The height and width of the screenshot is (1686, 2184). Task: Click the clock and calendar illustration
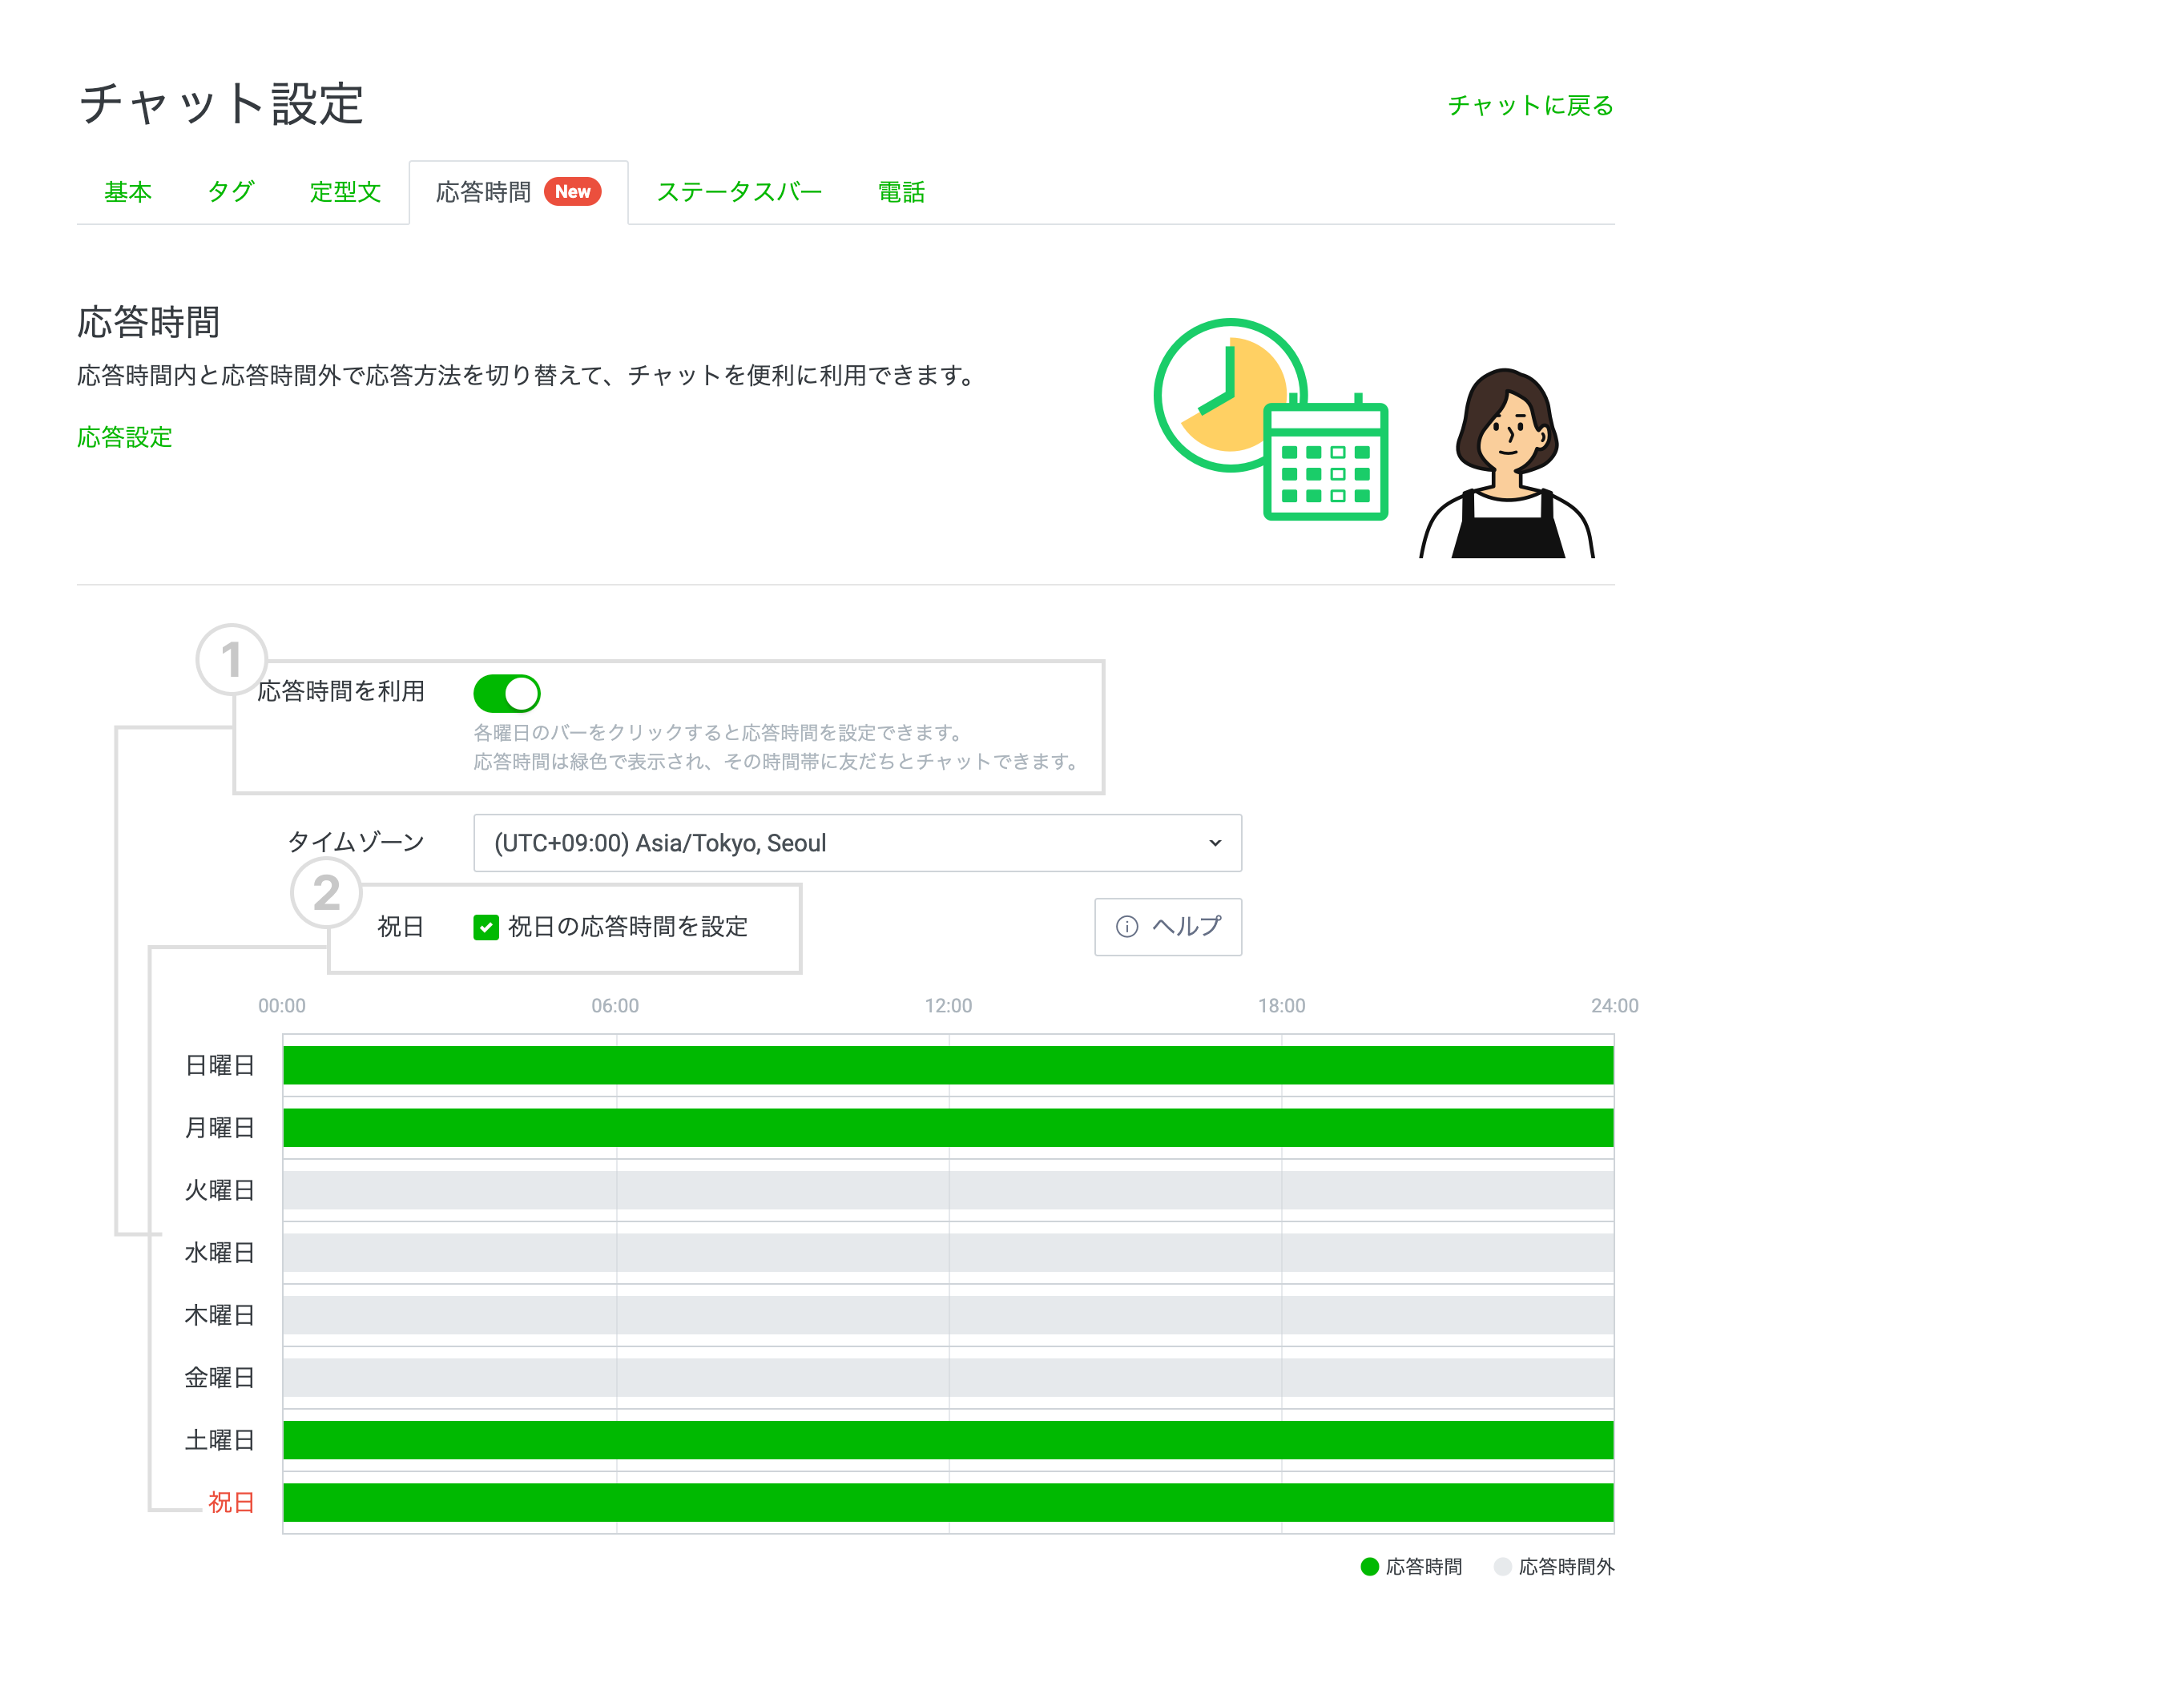[x=1270, y=418]
